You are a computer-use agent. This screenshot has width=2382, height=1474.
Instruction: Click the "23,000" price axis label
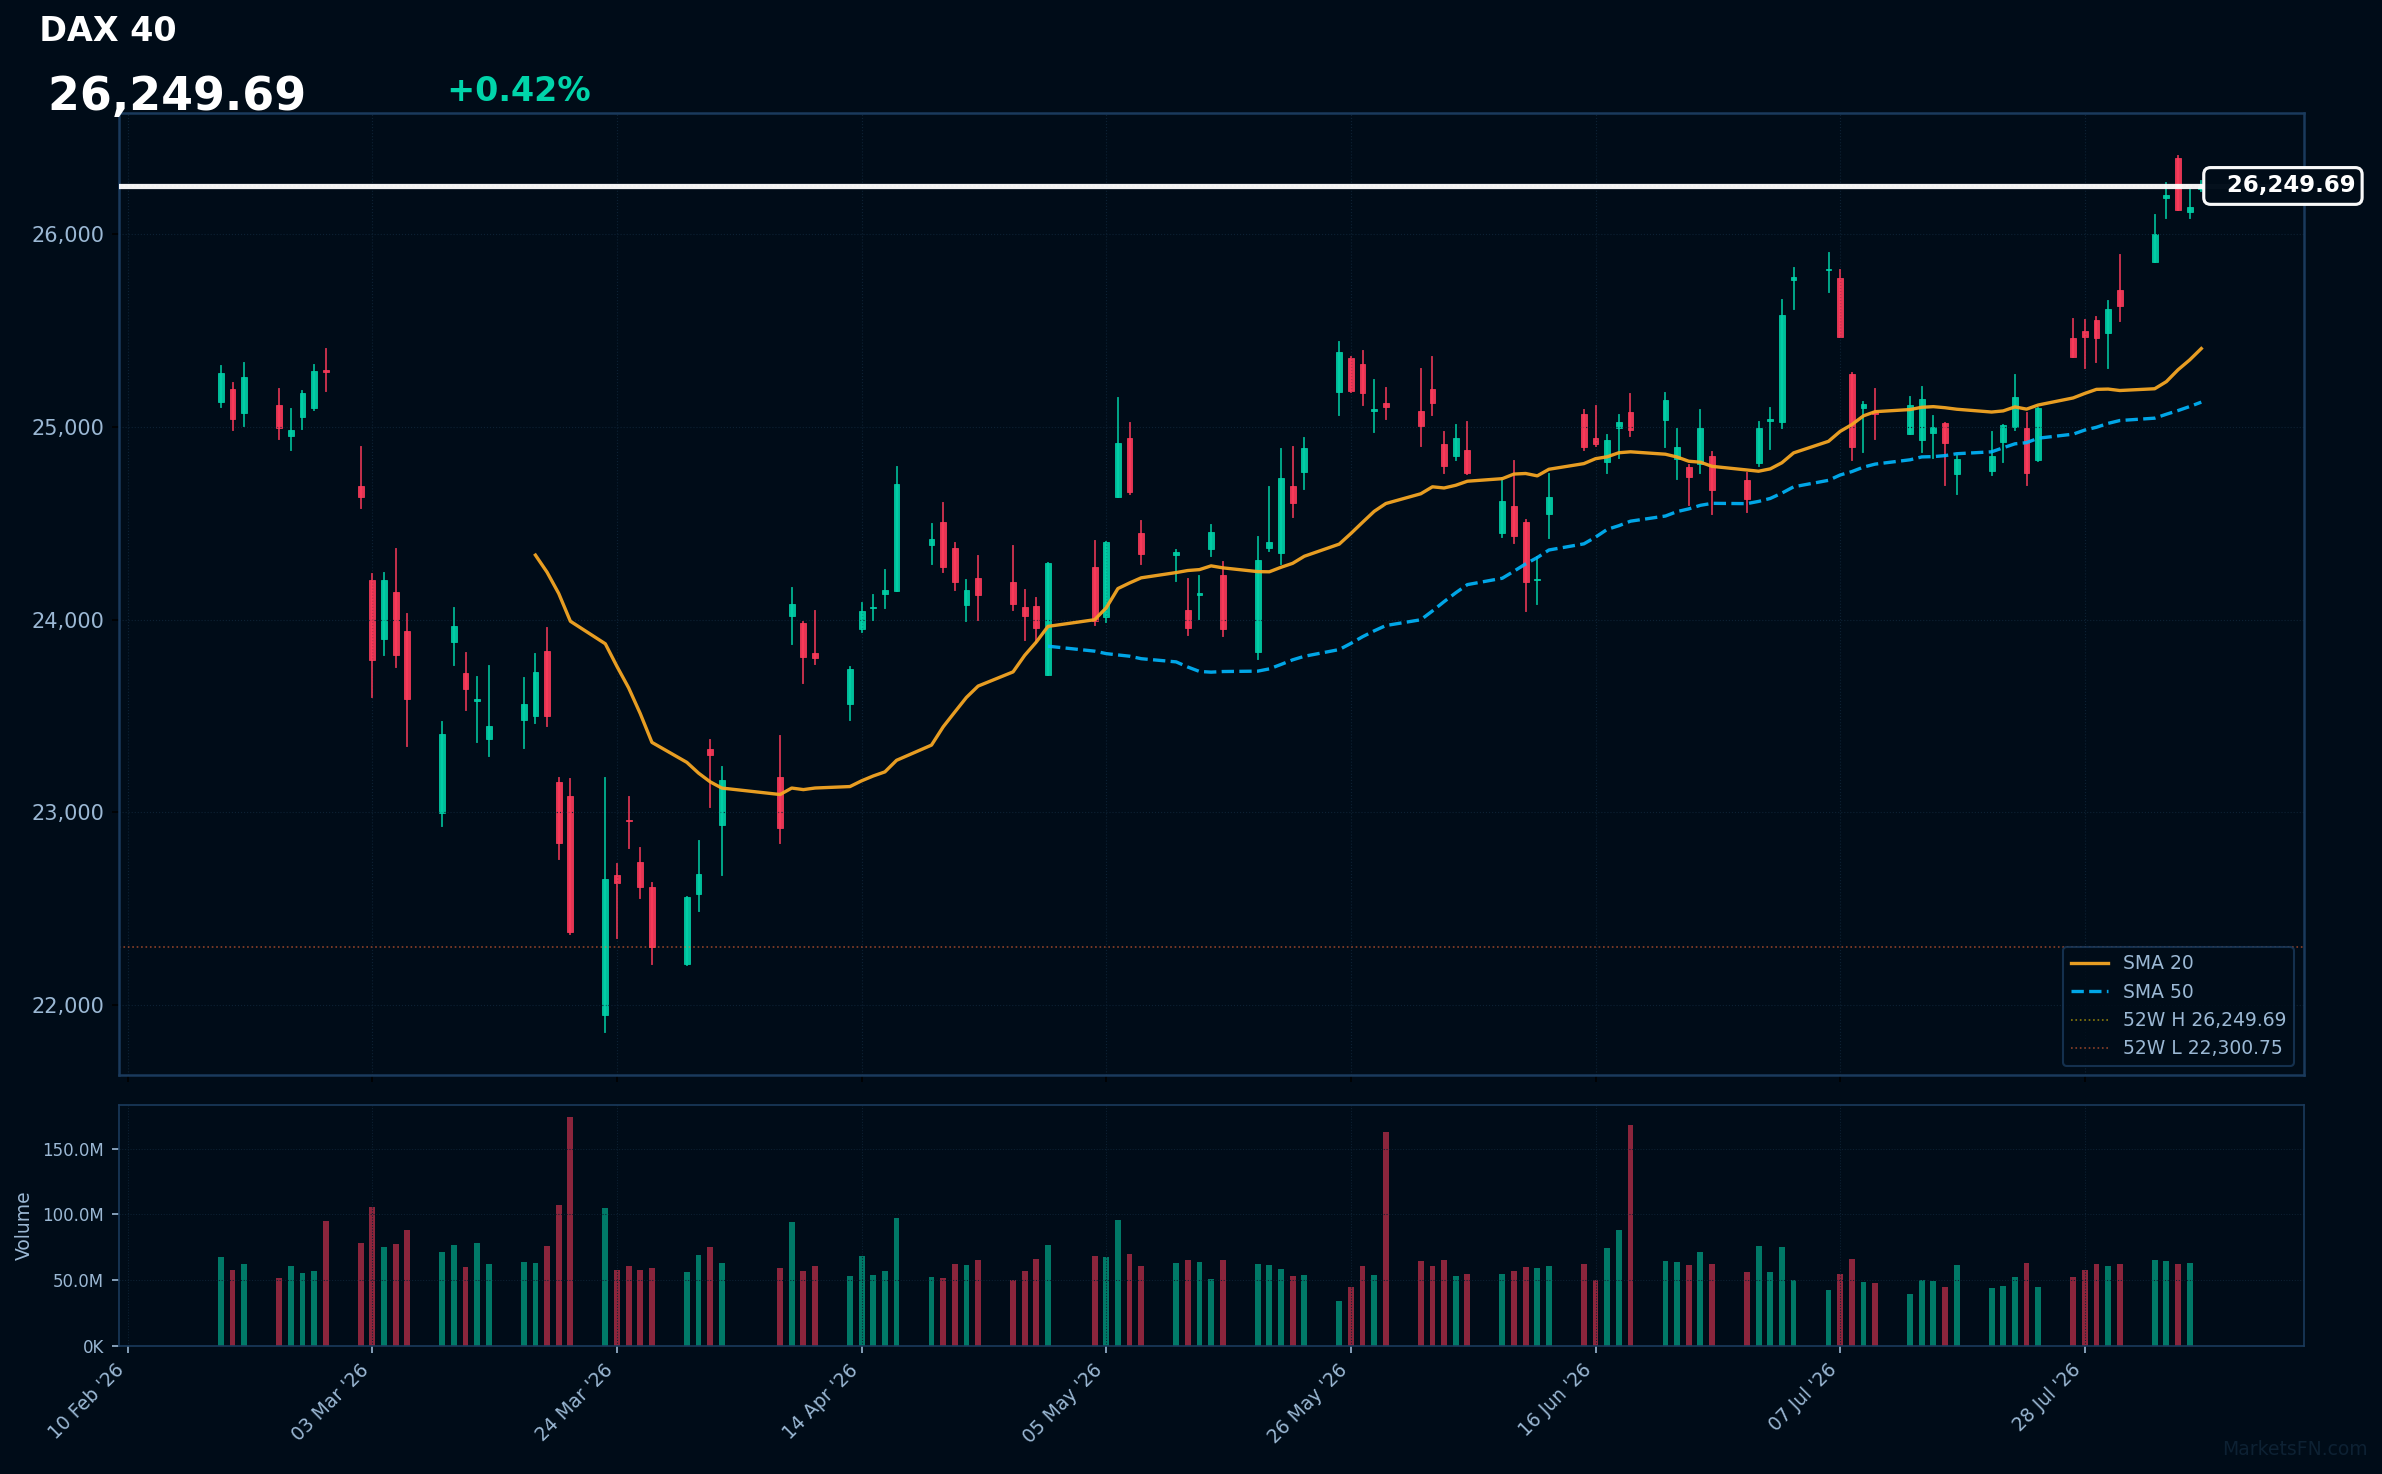pos(68,813)
